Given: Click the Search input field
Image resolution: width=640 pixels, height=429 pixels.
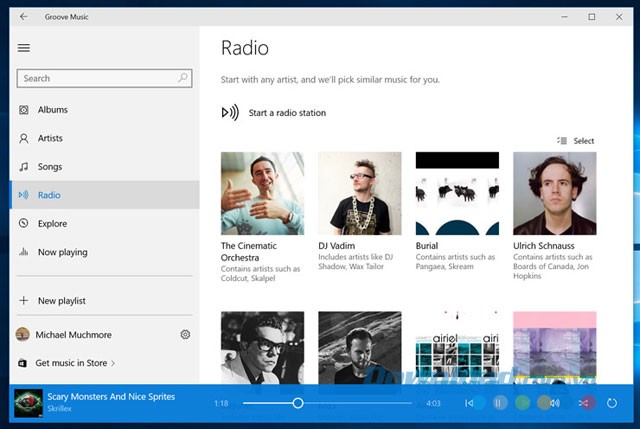Looking at the screenshot, I should coord(95,78).
